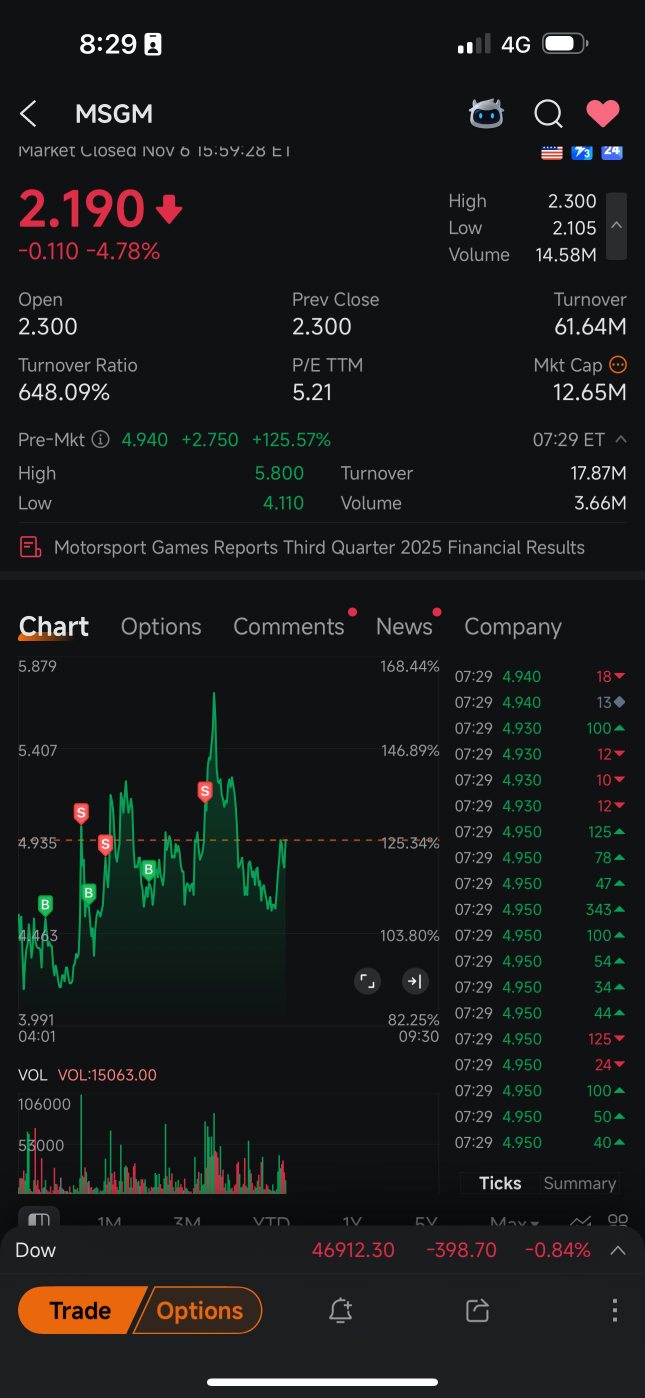Viewport: 645px width, 1398px height.
Task: Switch the tick list to Summary view
Action: click(x=579, y=1183)
